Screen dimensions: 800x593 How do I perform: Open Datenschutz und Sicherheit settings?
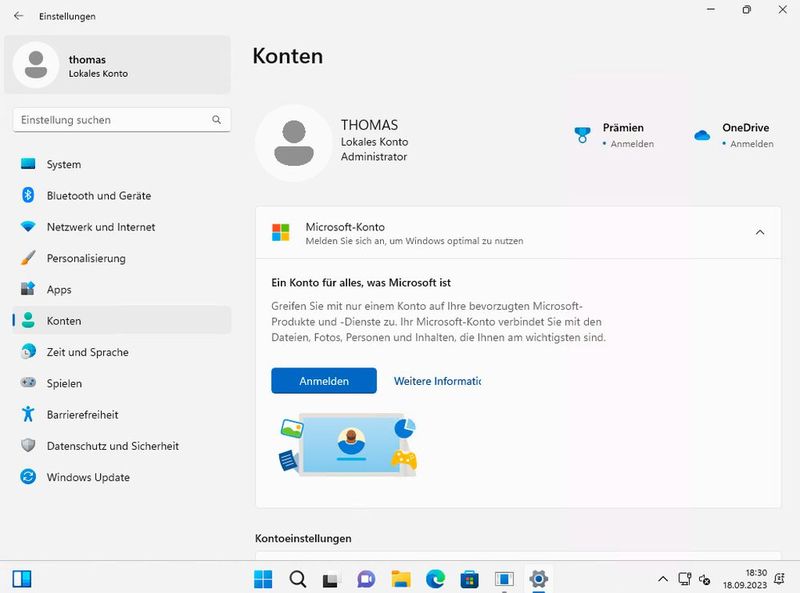click(x=104, y=446)
